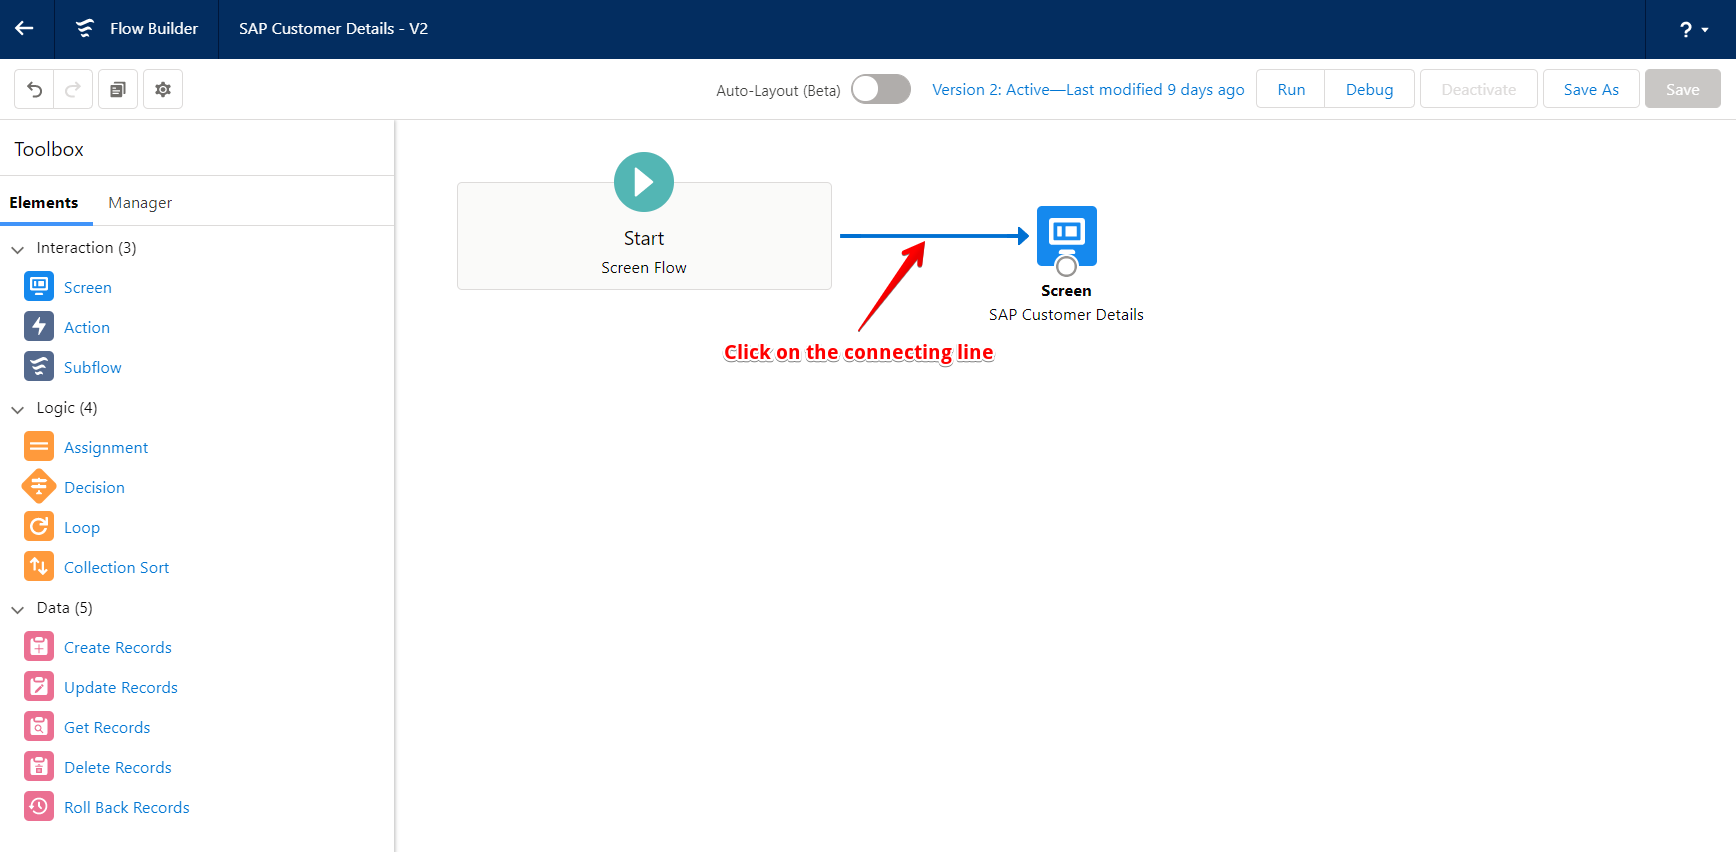
Task: Redo the last change
Action: 73,90
